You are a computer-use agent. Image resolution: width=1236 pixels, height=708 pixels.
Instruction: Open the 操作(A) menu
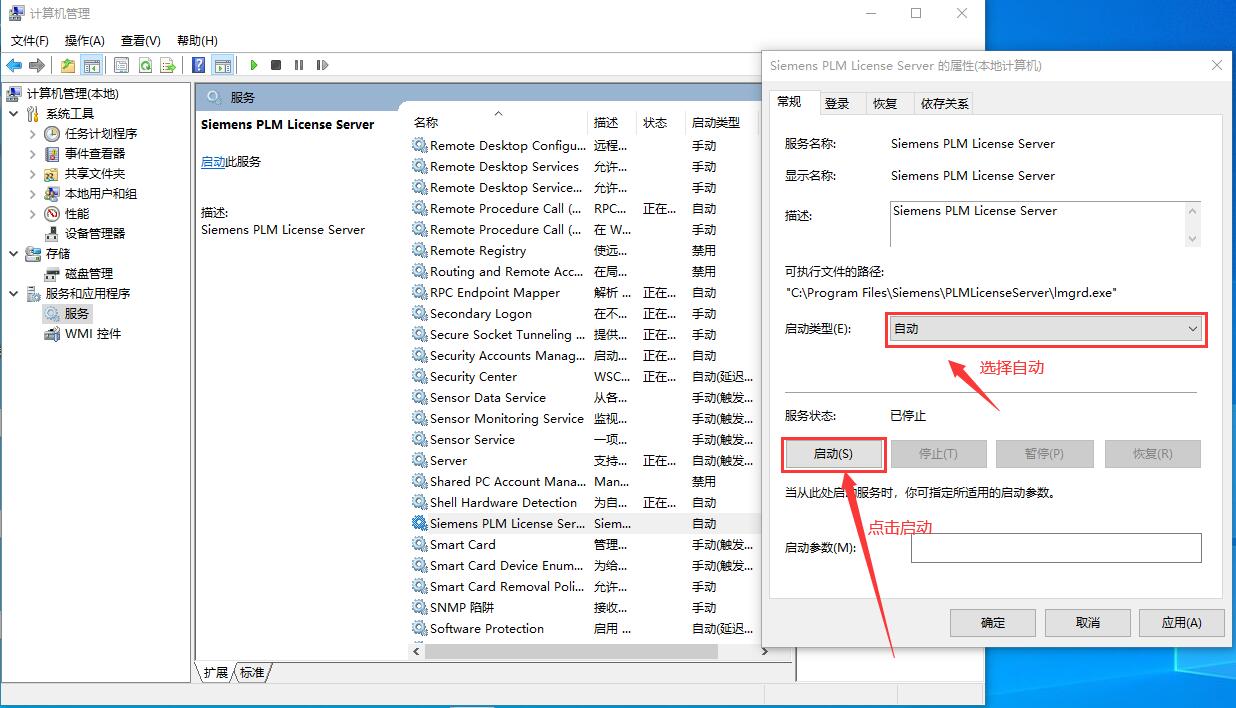pyautogui.click(x=84, y=40)
